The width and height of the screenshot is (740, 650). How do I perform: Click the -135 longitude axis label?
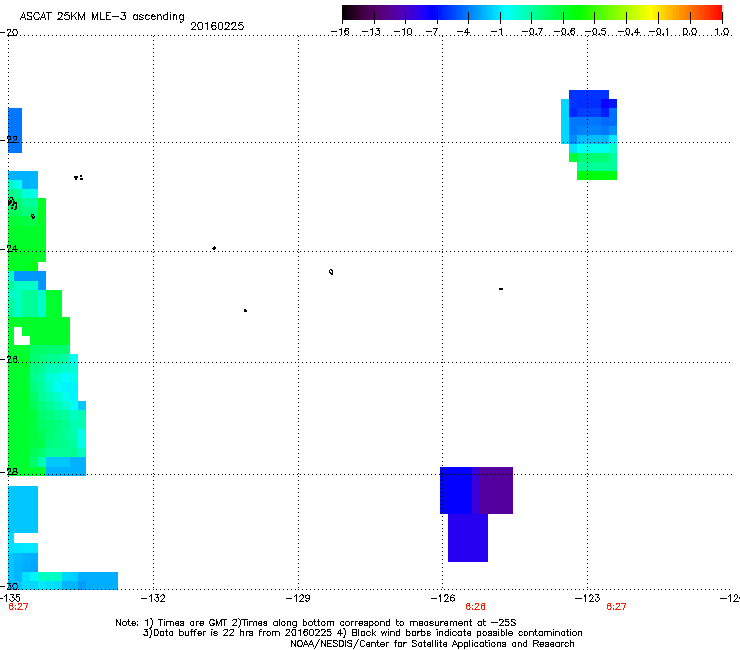pyautogui.click(x=10, y=598)
